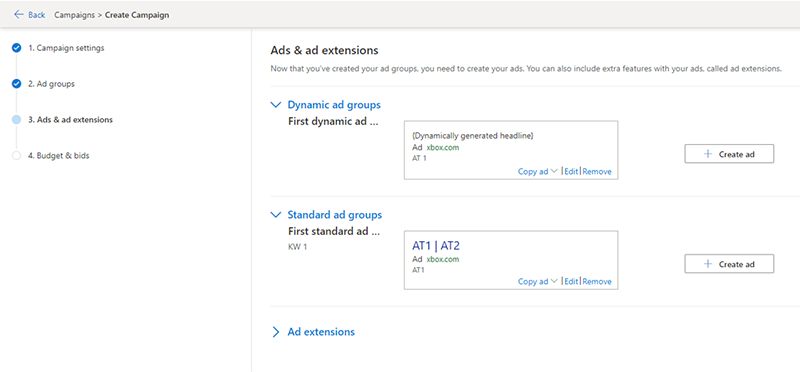Open Copy ad dropdown for dynamic ad
This screenshot has width=800, height=372.
point(554,171)
